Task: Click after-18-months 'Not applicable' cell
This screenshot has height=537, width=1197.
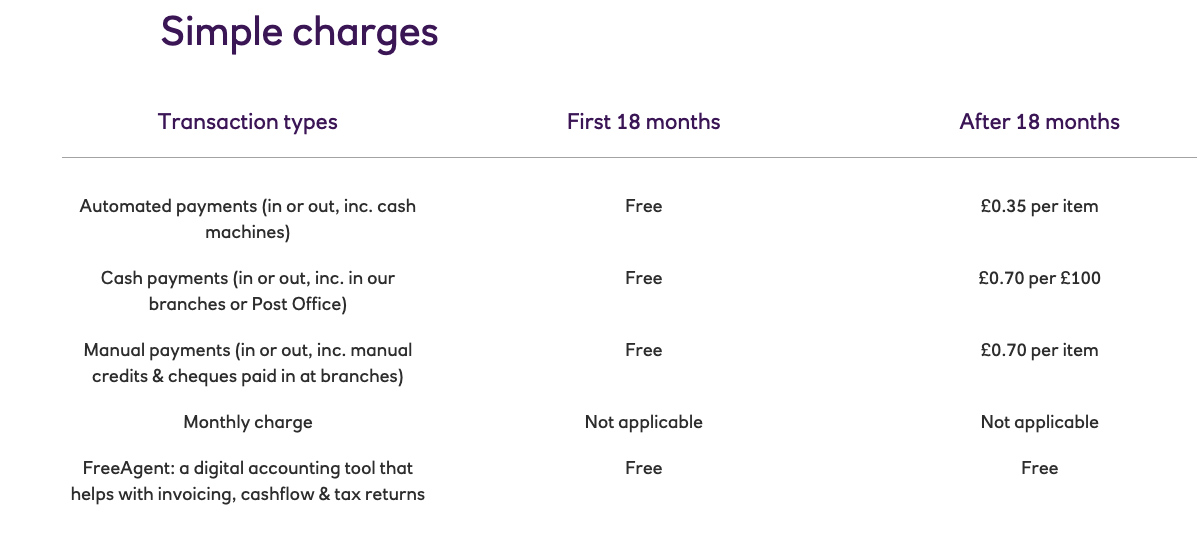Action: pyautogui.click(x=1039, y=422)
